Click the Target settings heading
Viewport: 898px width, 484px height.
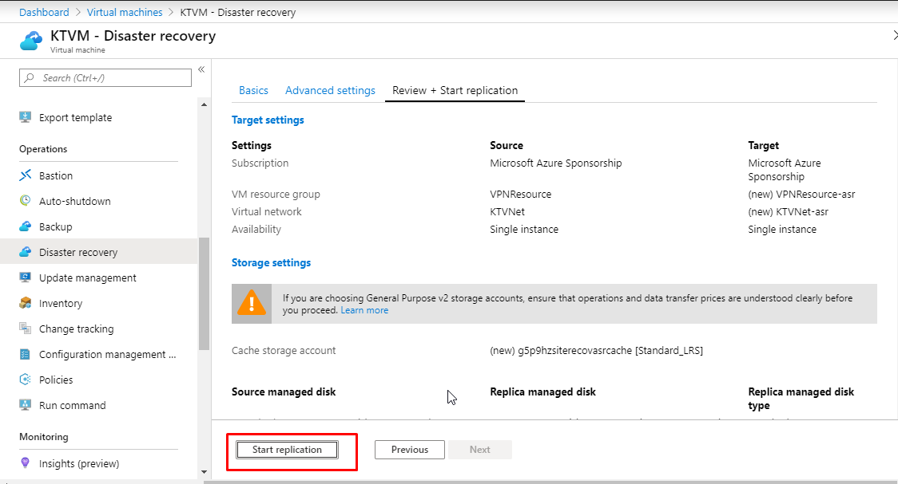pos(267,120)
